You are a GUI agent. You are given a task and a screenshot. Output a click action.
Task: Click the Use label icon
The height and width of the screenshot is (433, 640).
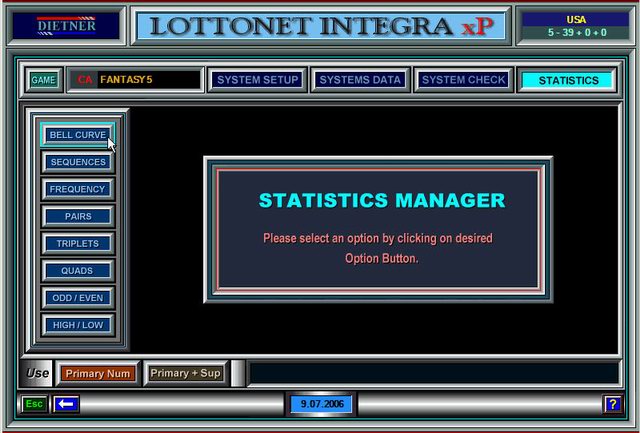point(38,373)
